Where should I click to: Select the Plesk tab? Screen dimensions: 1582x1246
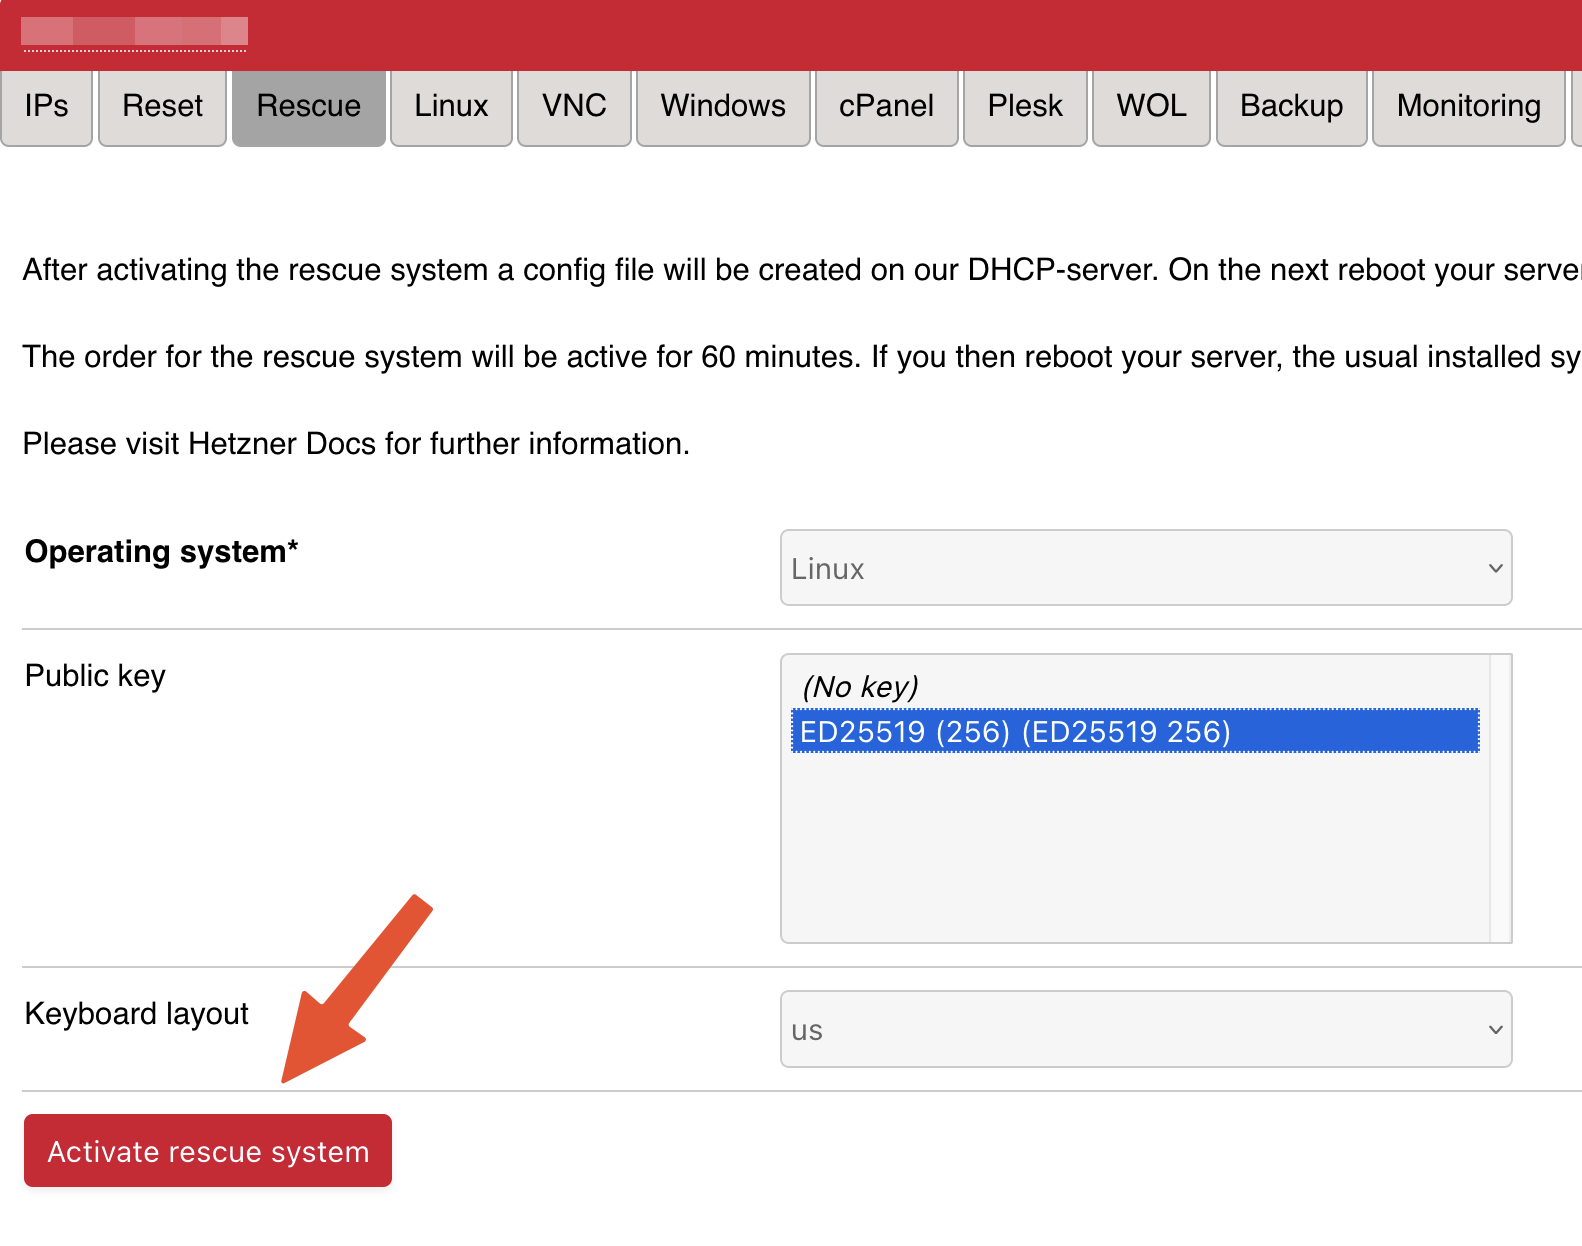click(1024, 106)
